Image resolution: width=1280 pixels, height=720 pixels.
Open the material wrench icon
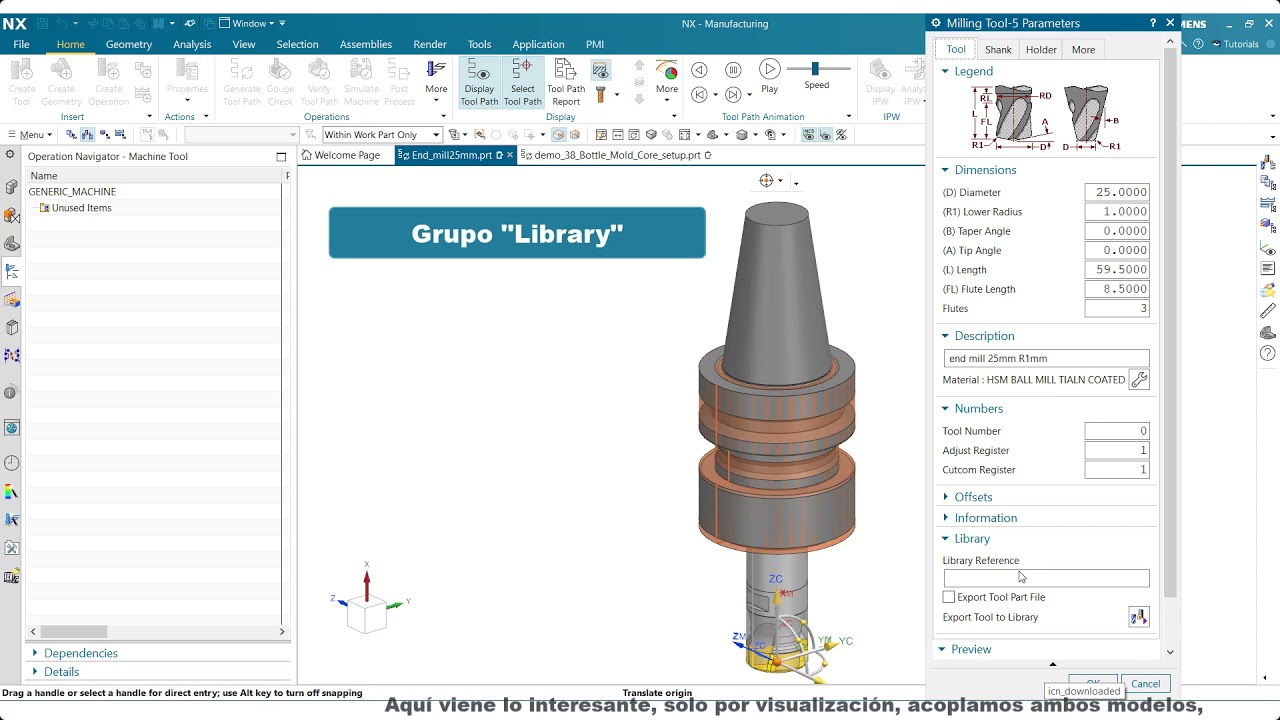coord(1139,380)
